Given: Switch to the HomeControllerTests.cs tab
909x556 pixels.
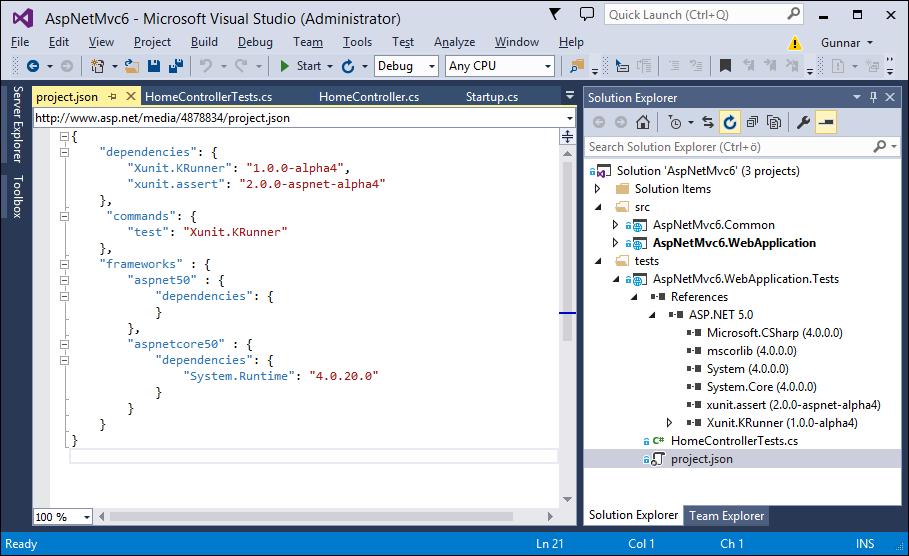Looking at the screenshot, I should click(x=209, y=97).
